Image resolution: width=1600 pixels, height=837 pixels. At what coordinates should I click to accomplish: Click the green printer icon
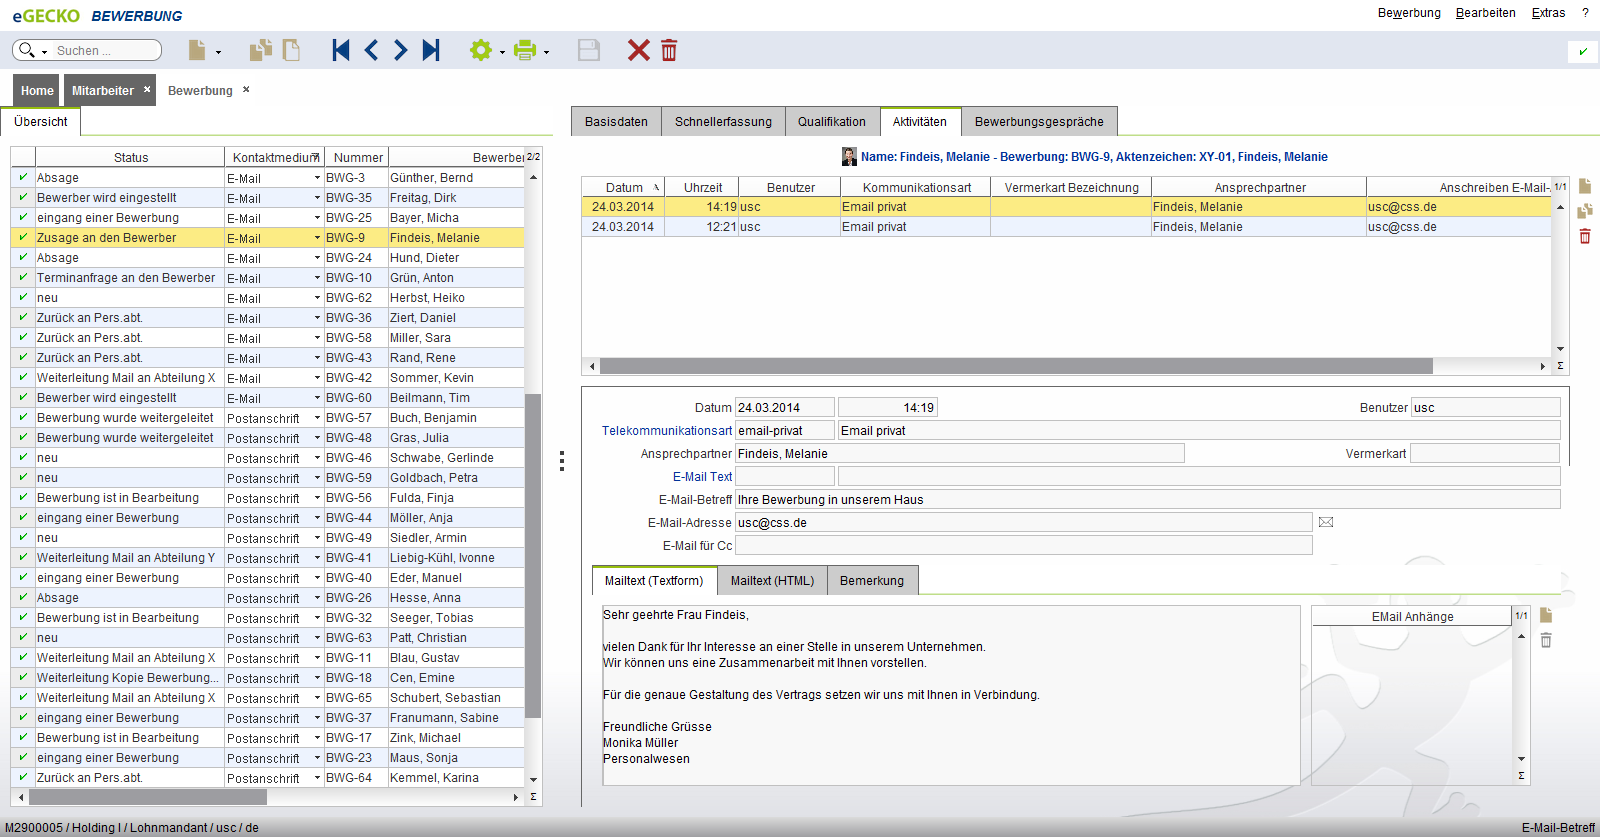click(525, 50)
